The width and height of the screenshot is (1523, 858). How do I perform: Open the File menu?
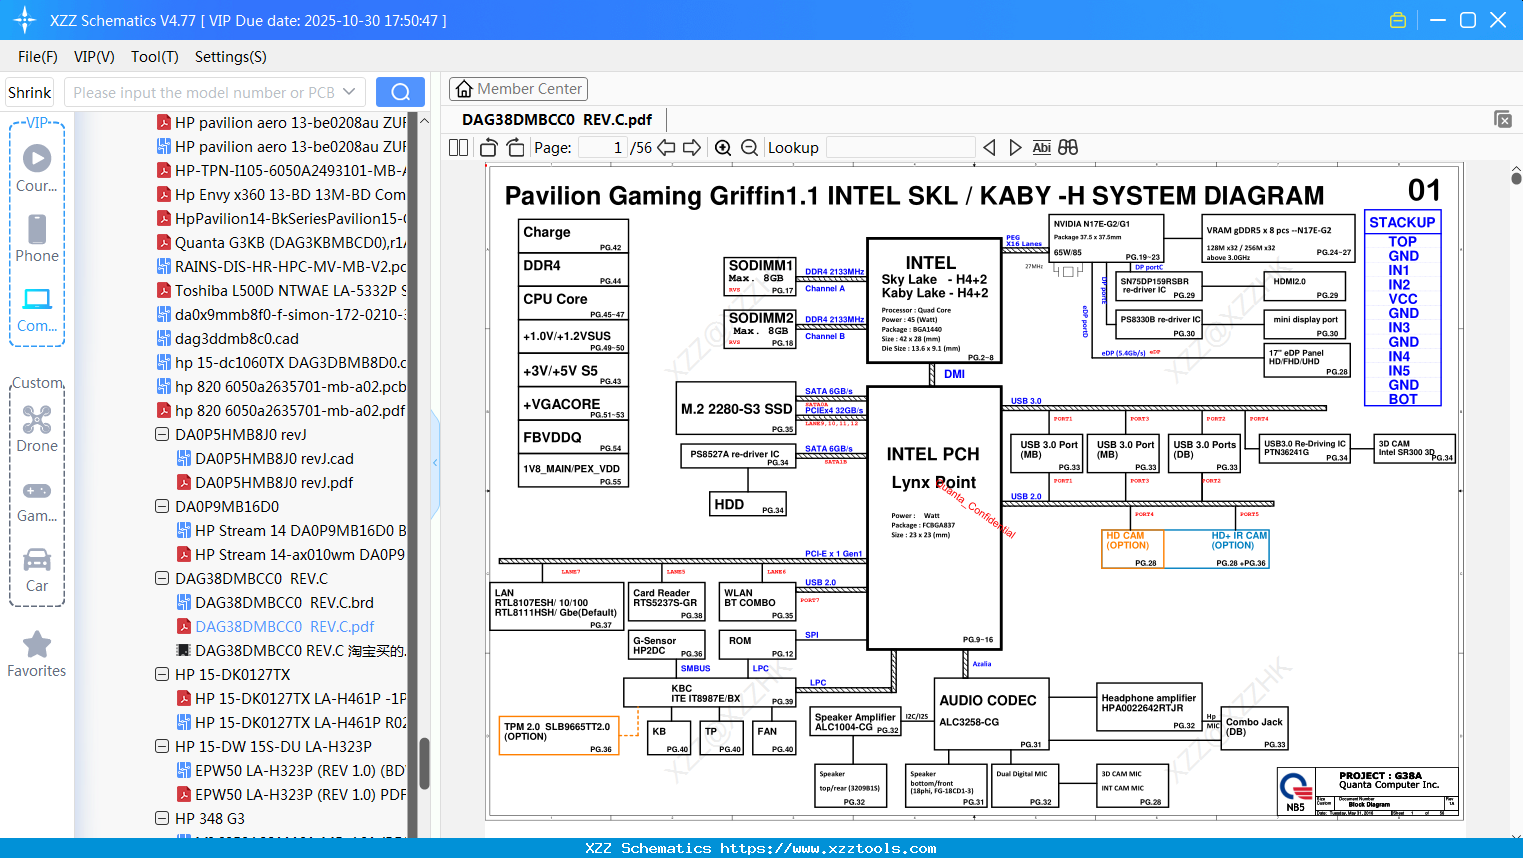(38, 57)
